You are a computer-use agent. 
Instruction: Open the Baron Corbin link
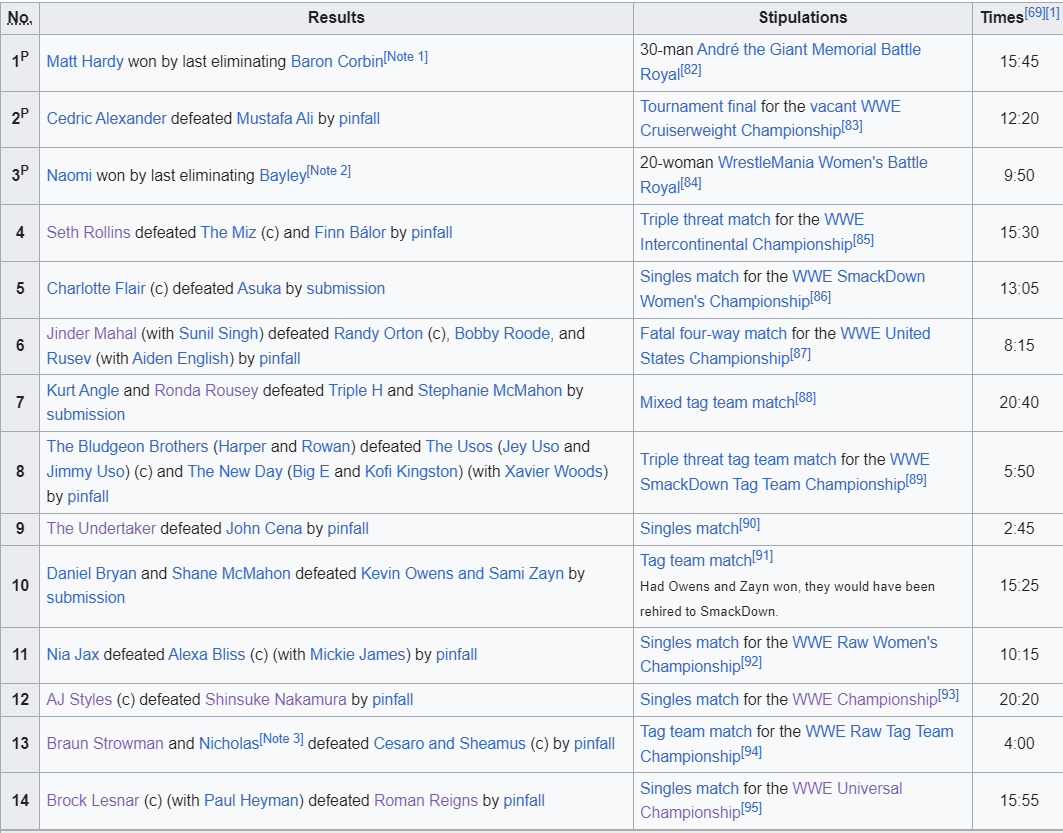(337, 62)
